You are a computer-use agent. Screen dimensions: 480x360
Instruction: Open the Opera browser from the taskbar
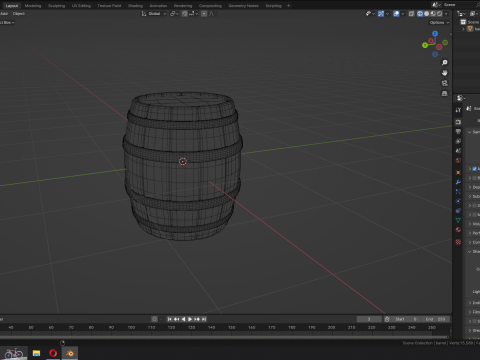tap(53, 353)
